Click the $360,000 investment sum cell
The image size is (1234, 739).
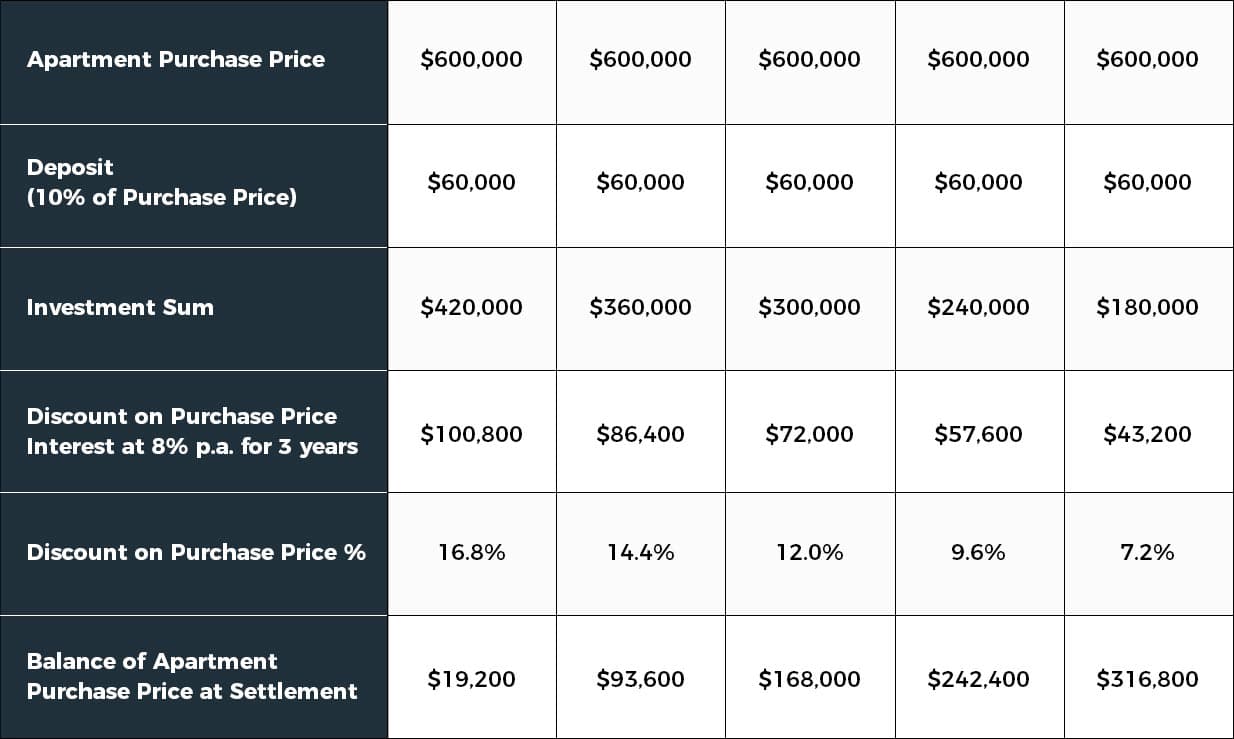pos(641,309)
